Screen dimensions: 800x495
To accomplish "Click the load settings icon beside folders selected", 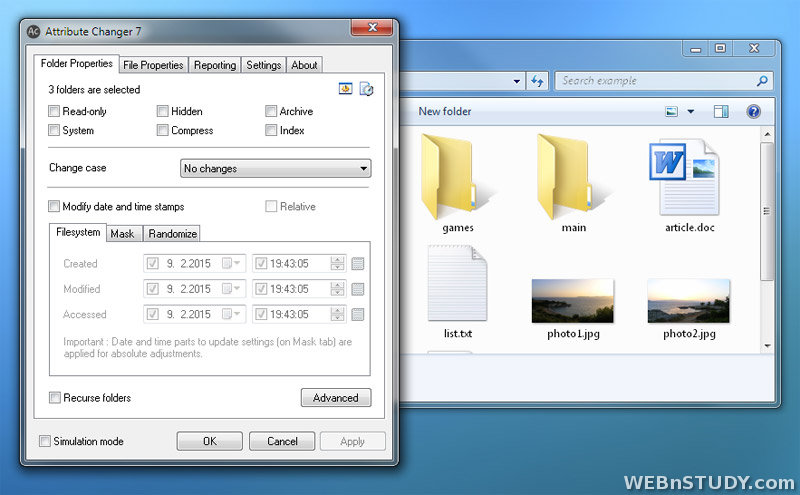I will pos(345,89).
